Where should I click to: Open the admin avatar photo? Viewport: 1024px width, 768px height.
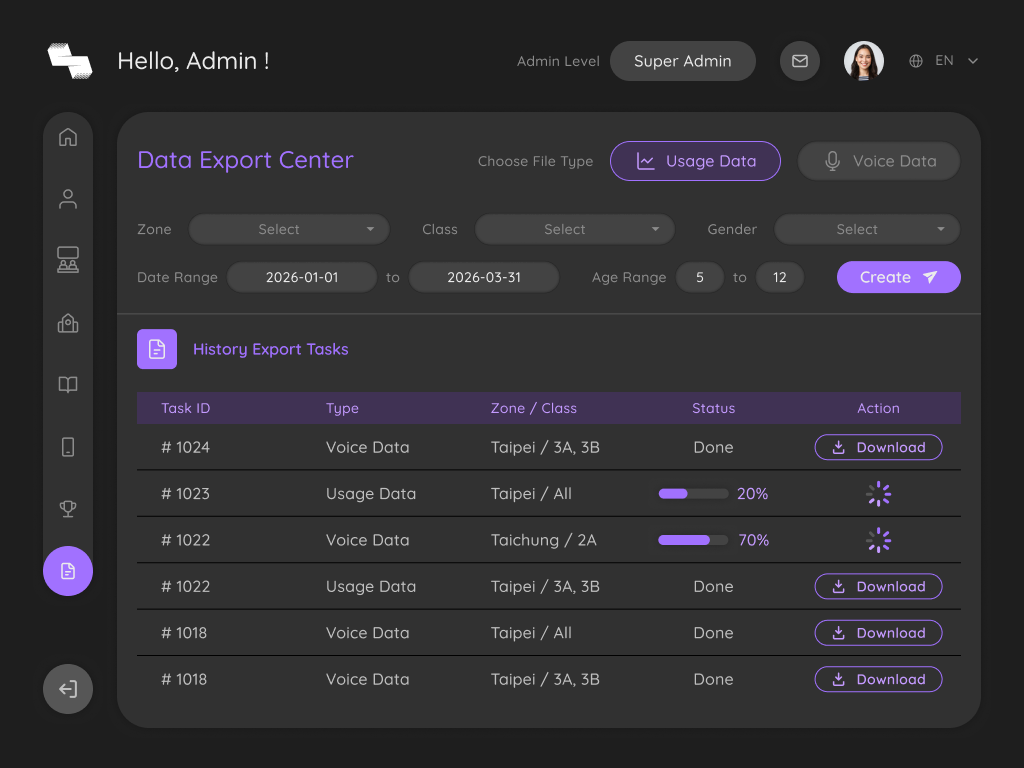click(x=864, y=61)
